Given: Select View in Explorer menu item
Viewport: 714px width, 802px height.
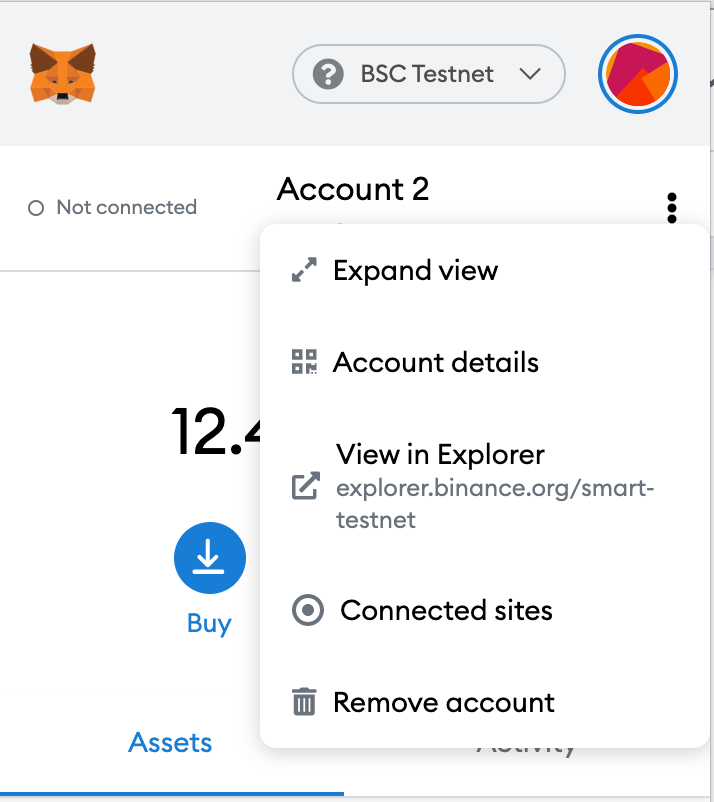Looking at the screenshot, I should [x=440, y=455].
